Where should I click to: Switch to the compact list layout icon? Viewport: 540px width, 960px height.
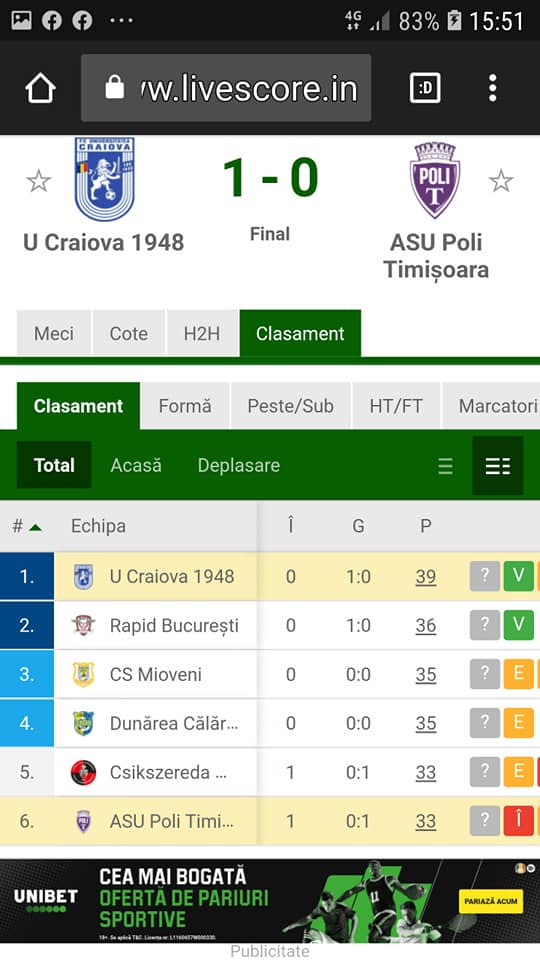click(446, 466)
